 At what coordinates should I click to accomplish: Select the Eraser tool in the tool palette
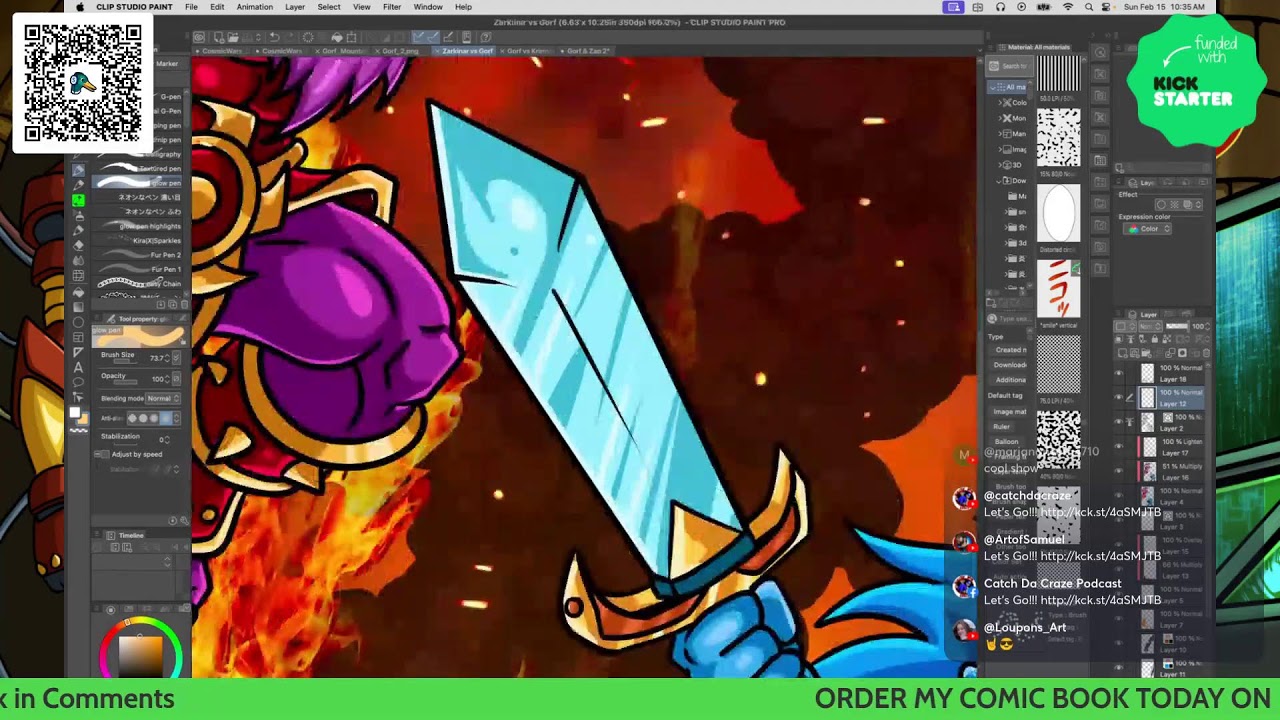click(79, 245)
